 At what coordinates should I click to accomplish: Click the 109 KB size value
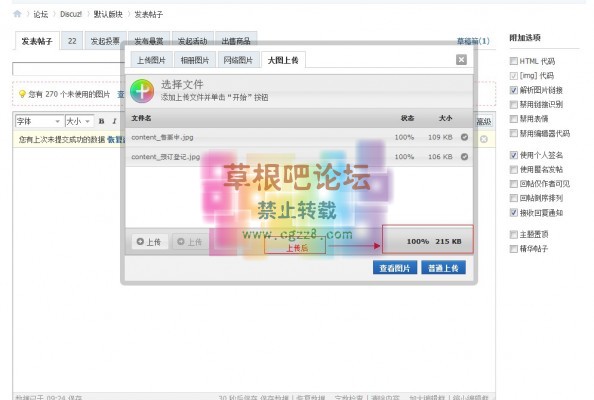pos(440,137)
